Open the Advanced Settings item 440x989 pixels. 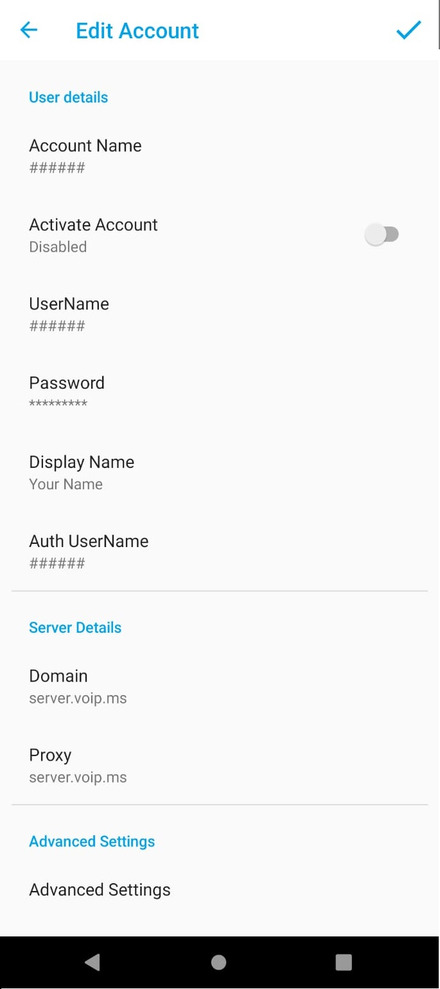click(220, 890)
